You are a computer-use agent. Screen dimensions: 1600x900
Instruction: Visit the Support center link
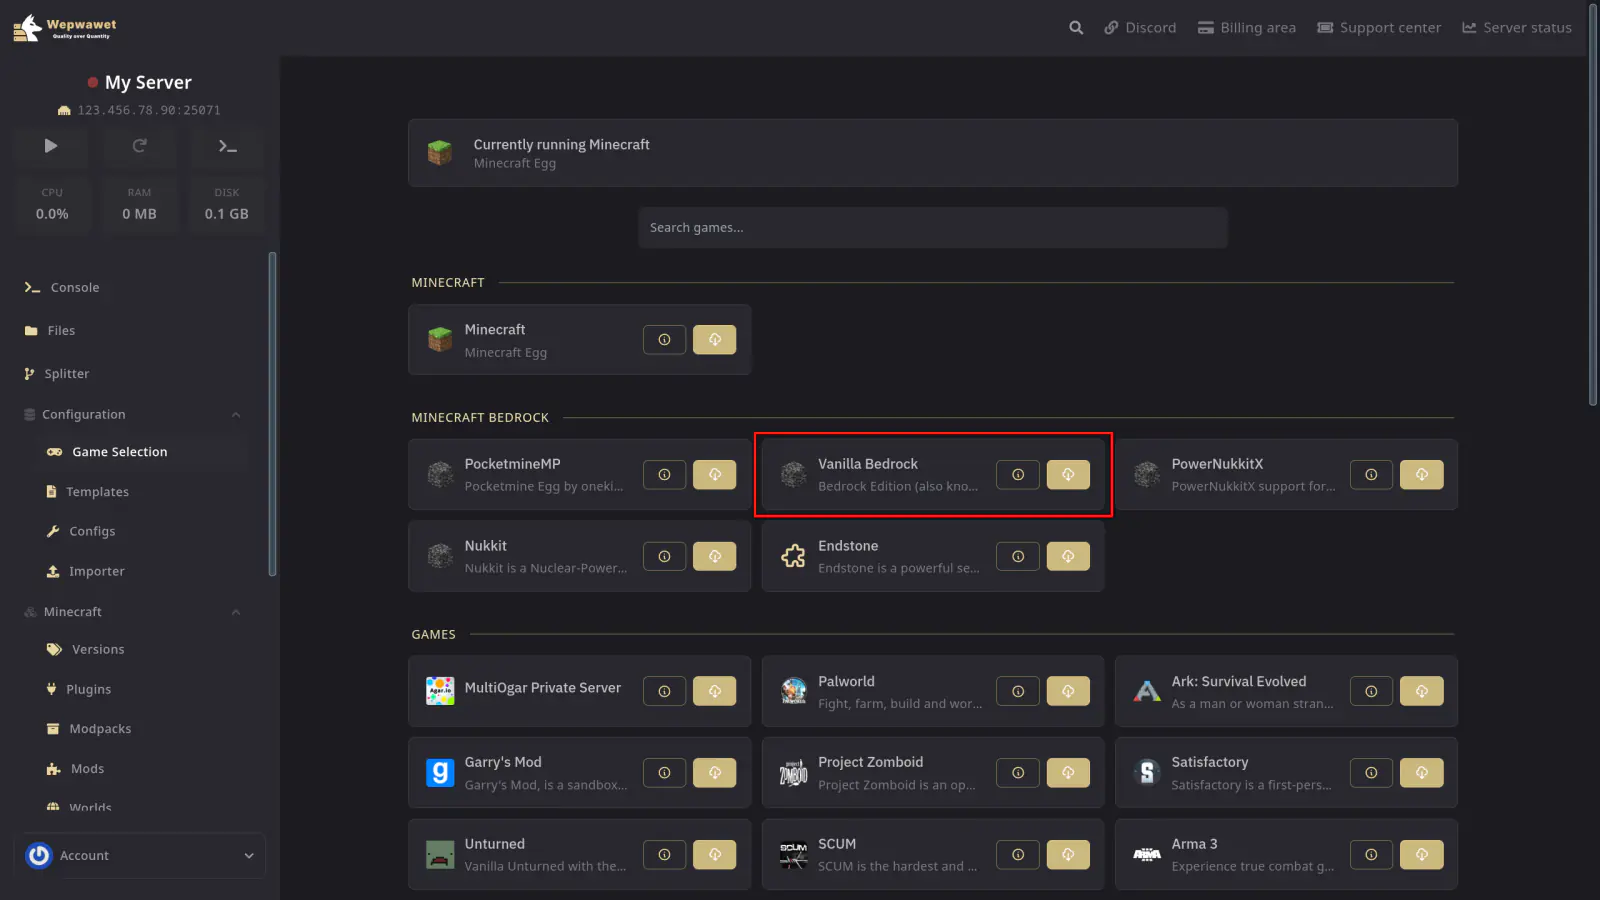coord(1379,28)
